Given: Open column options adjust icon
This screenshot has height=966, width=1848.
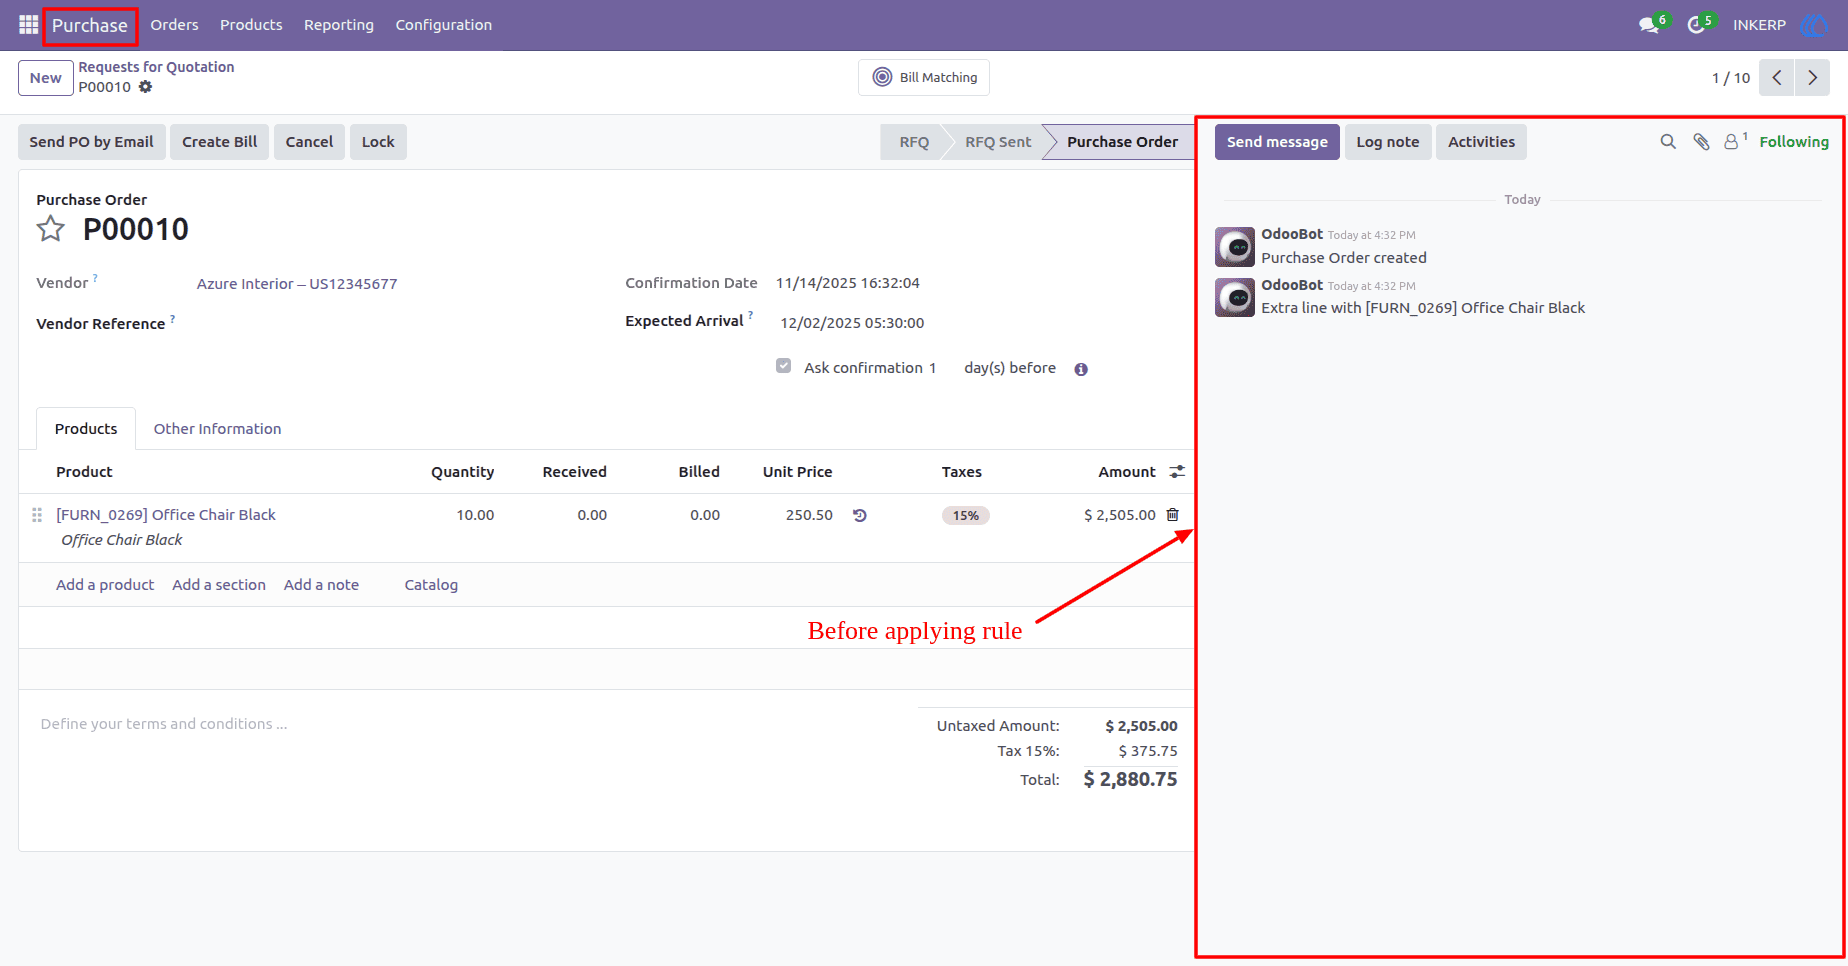Looking at the screenshot, I should (x=1177, y=472).
